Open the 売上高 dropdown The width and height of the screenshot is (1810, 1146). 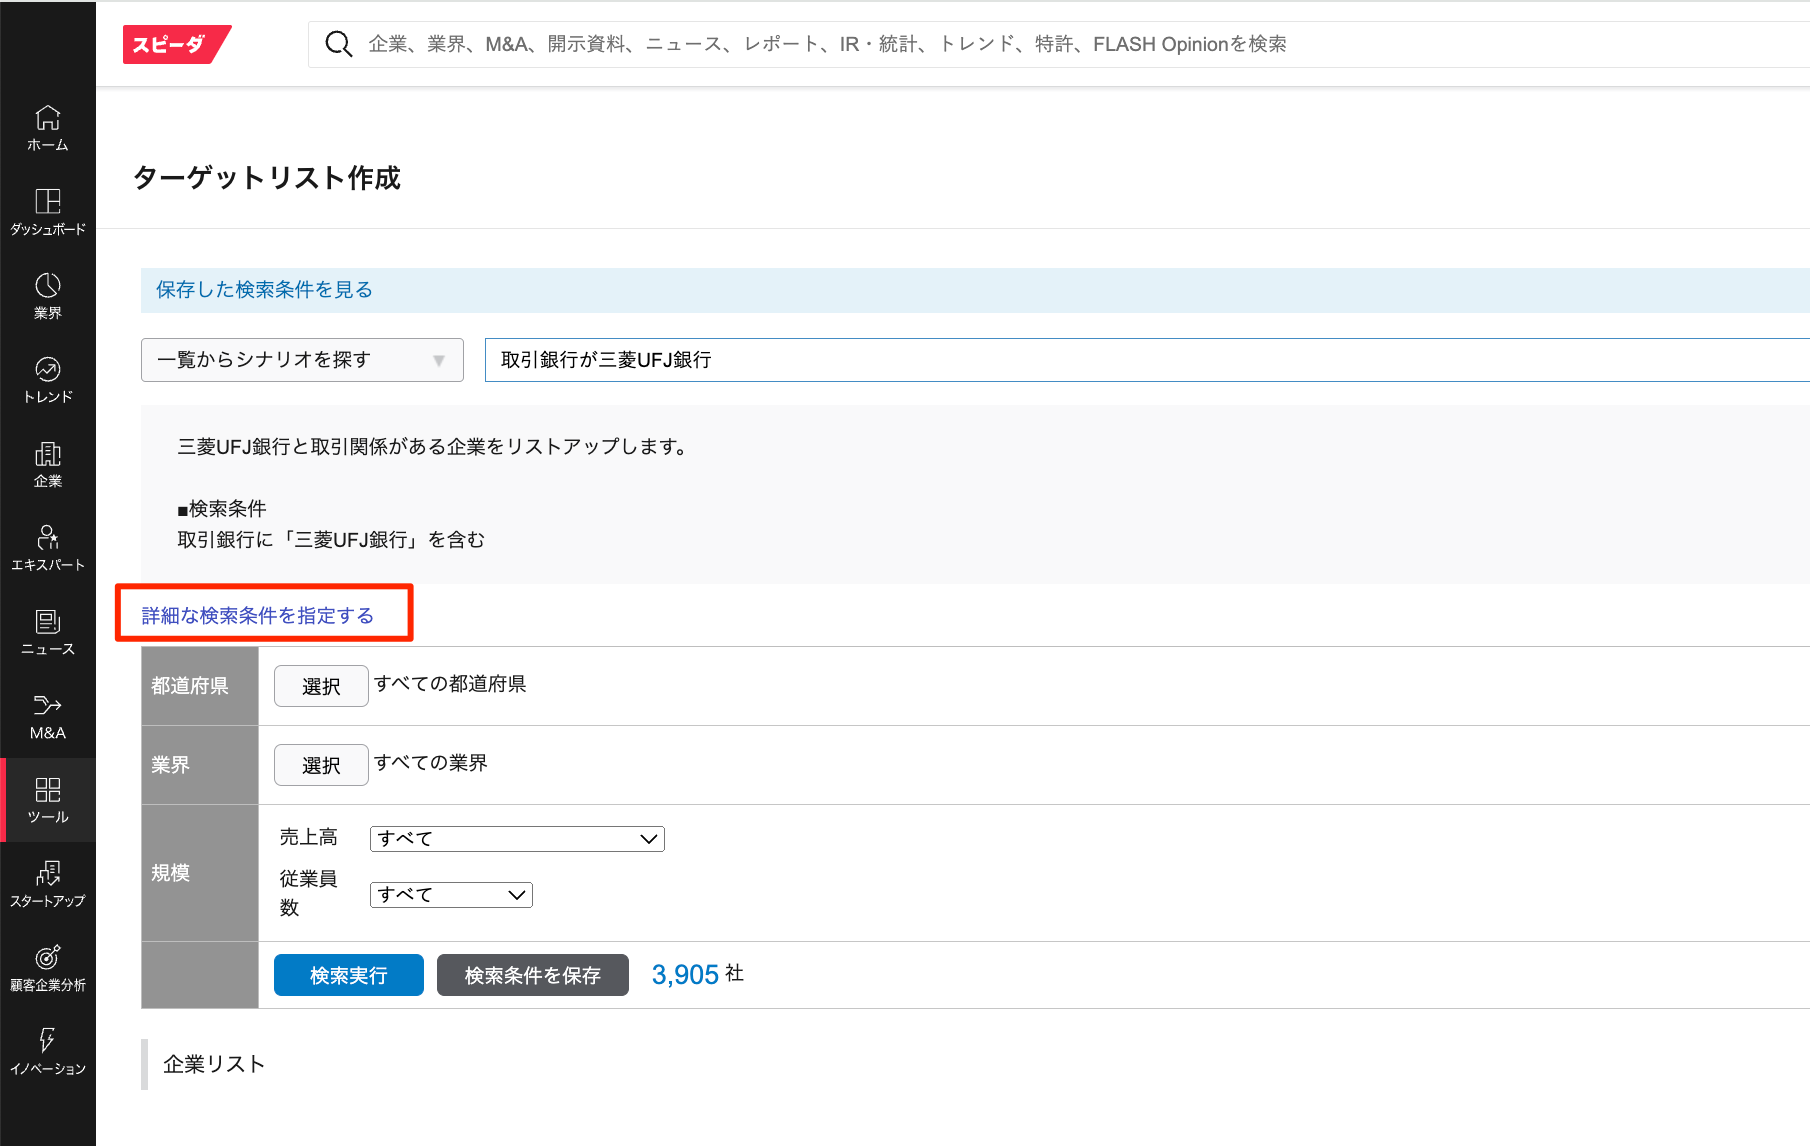coord(517,839)
